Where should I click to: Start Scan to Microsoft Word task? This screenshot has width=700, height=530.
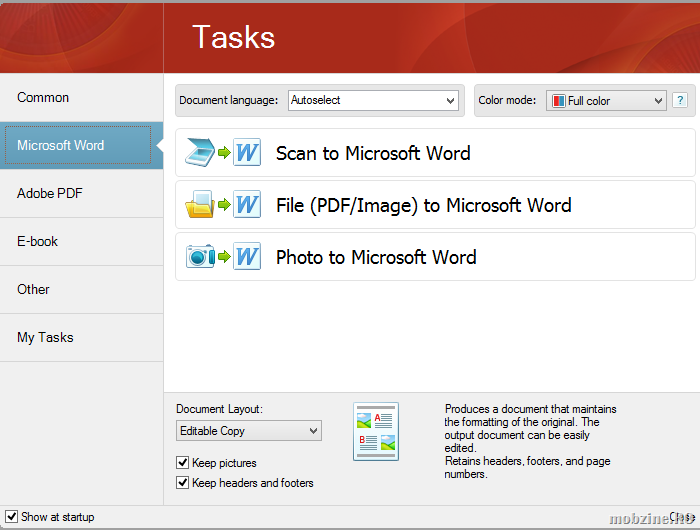point(435,153)
